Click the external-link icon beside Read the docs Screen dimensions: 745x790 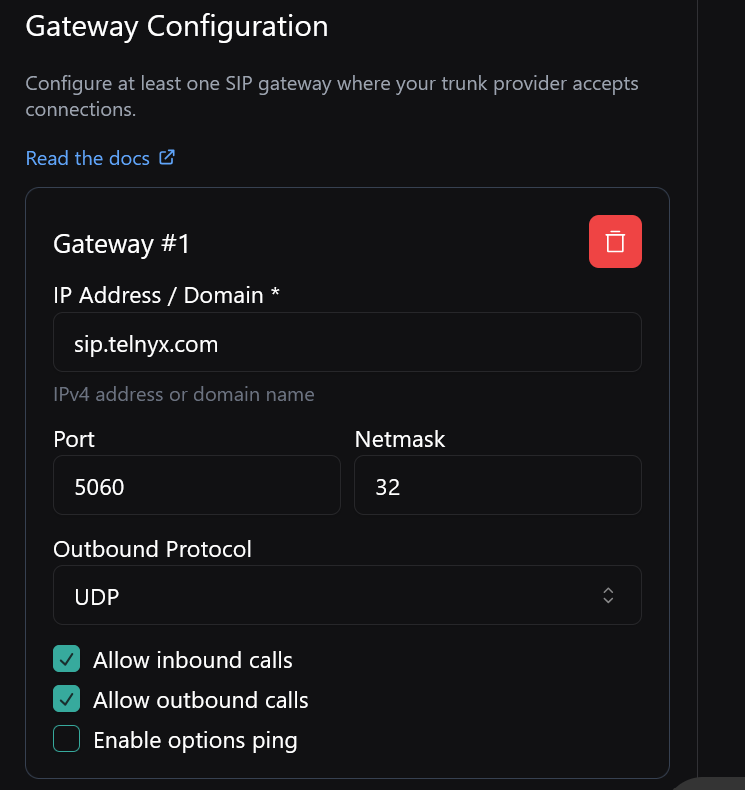coord(167,158)
